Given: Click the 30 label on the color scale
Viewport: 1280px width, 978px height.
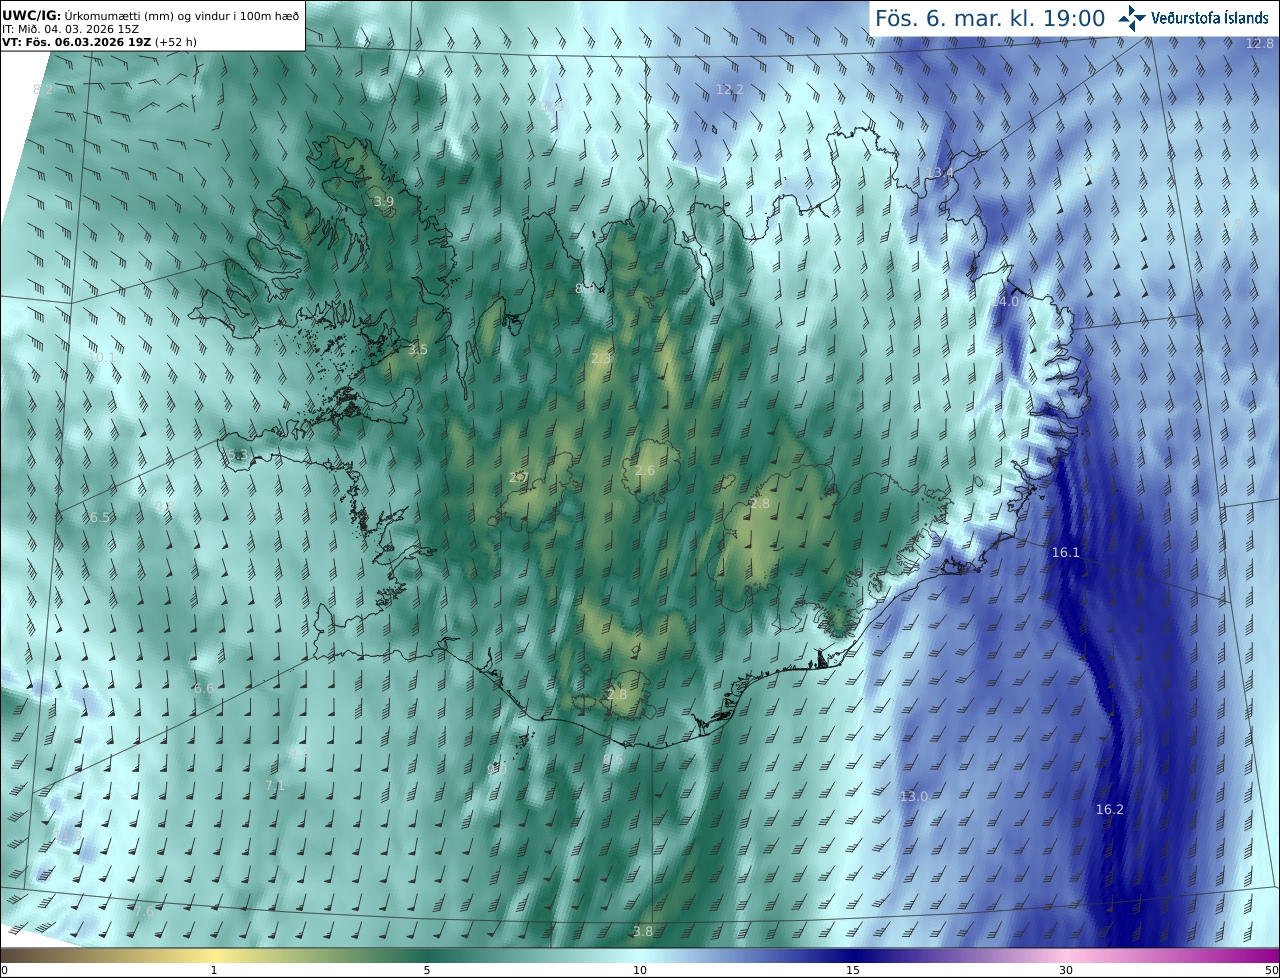Looking at the screenshot, I should pos(1066,970).
